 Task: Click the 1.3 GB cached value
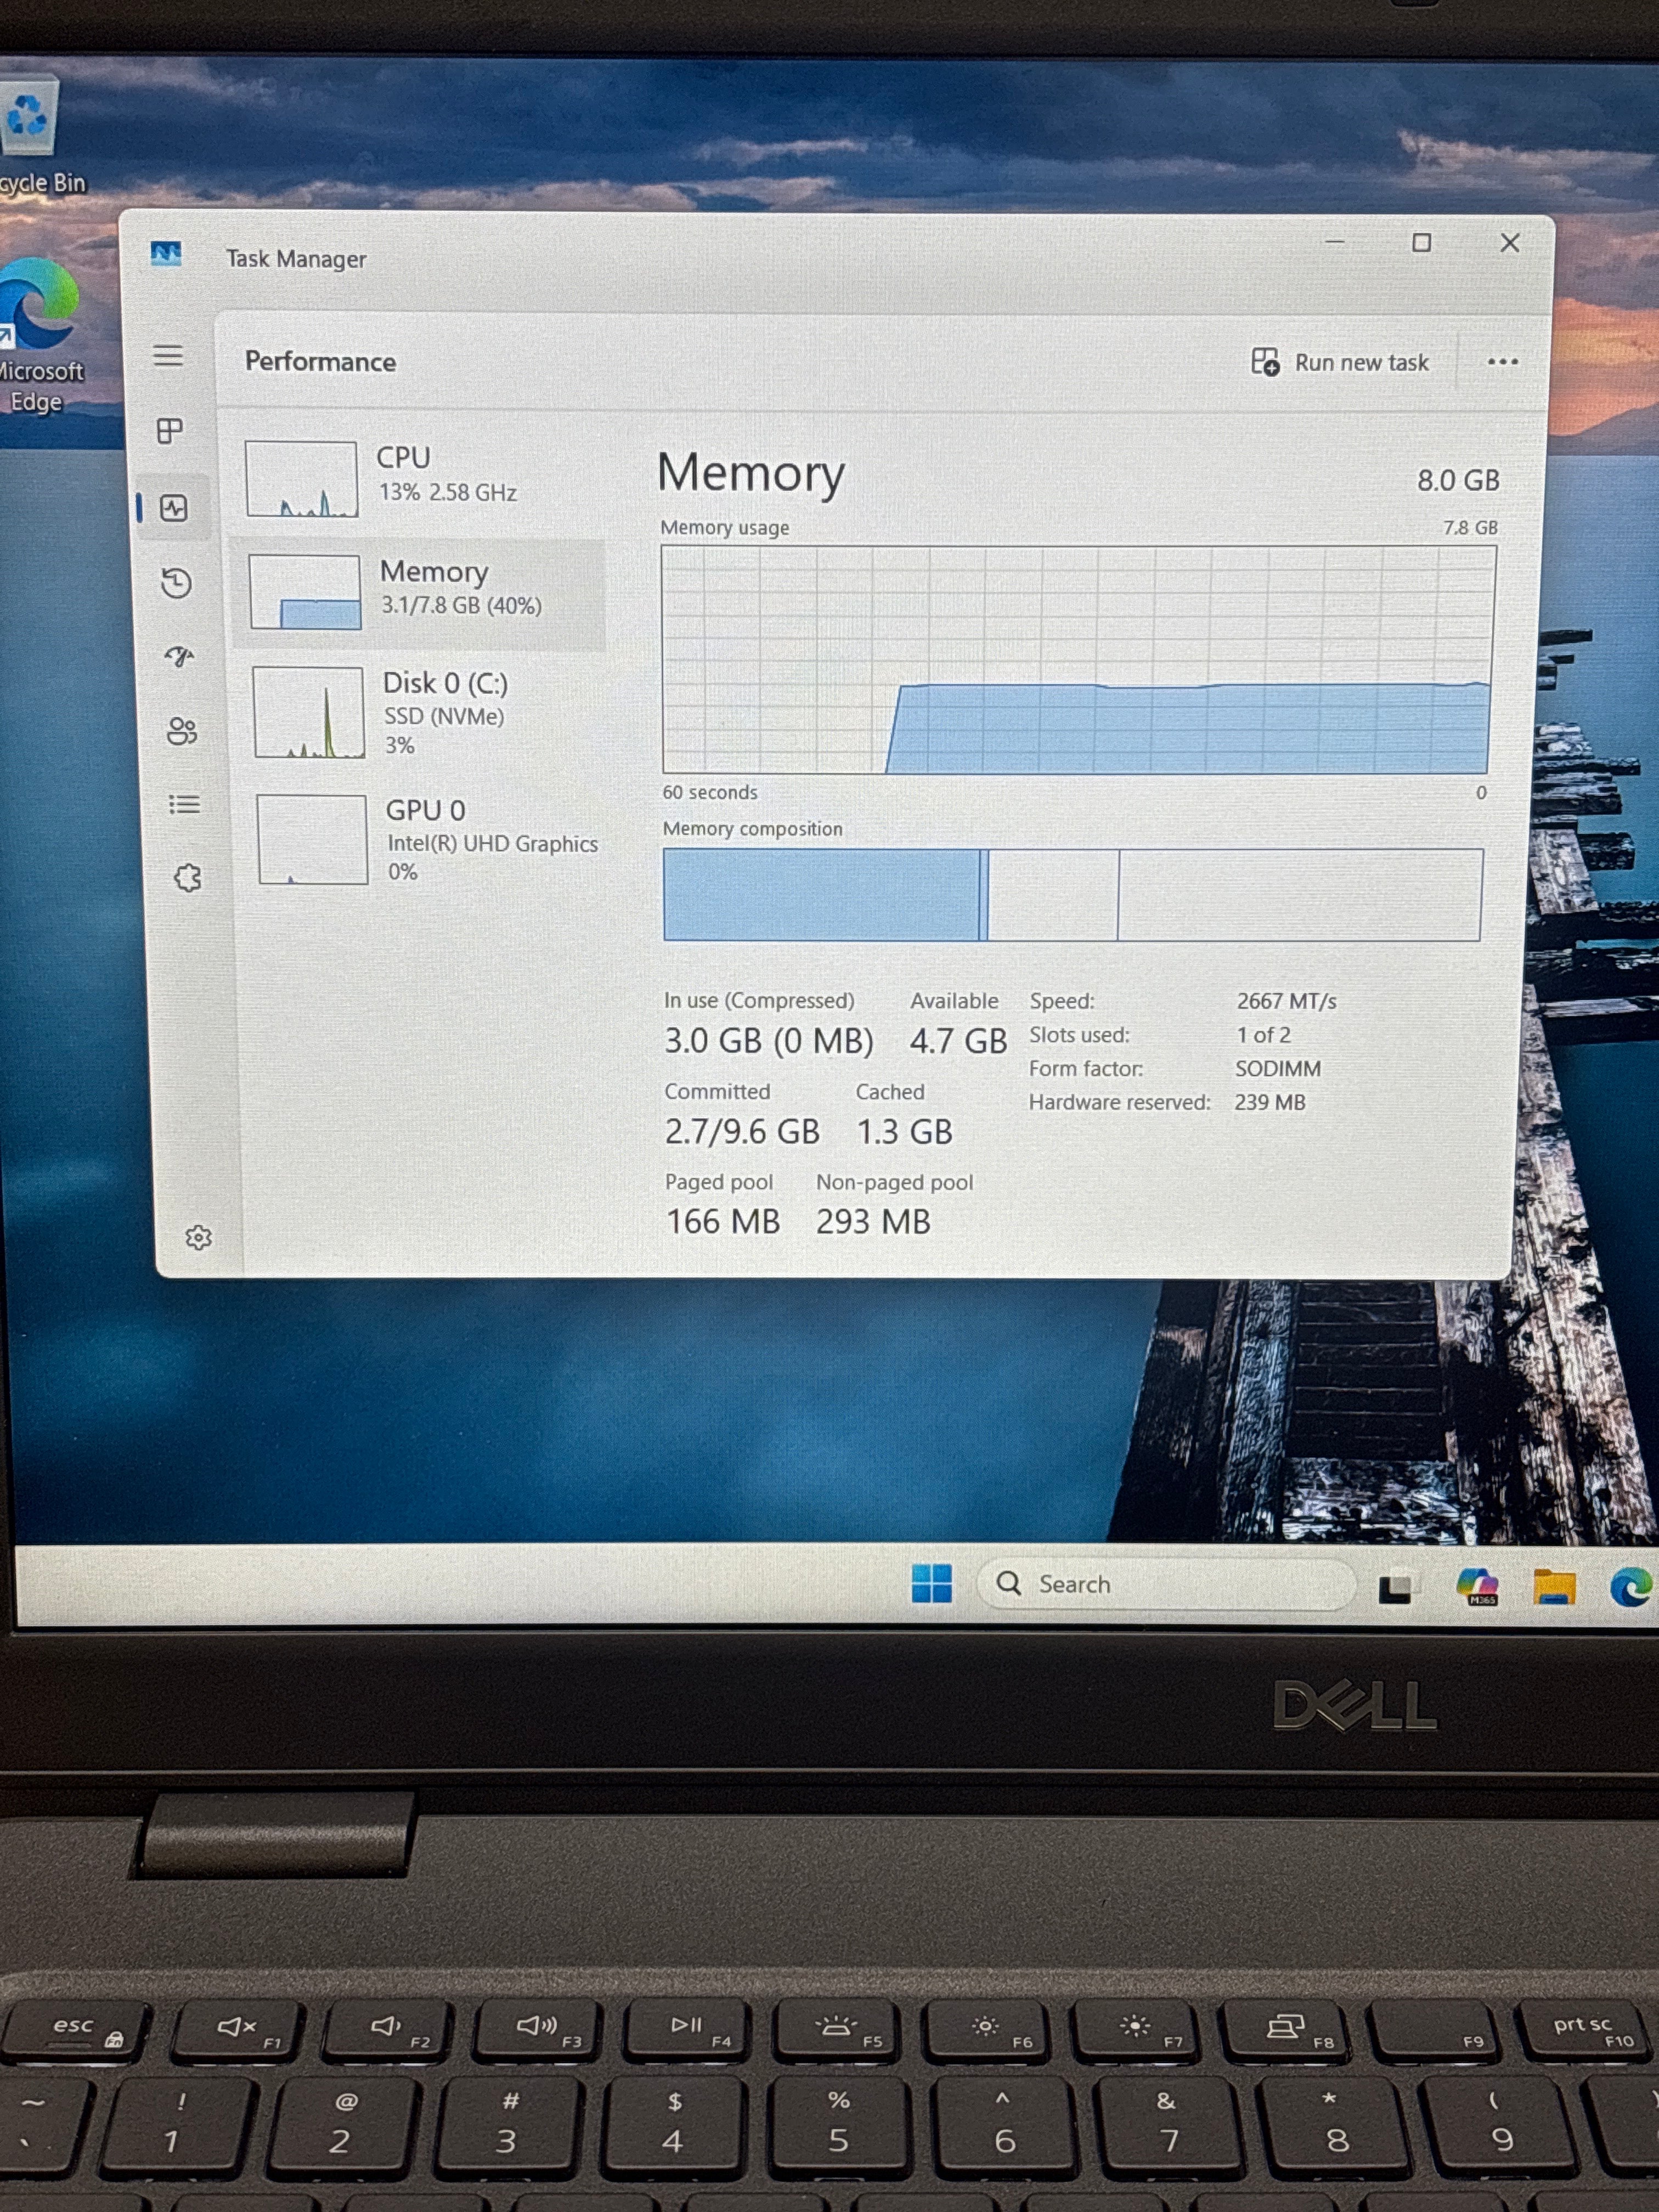(904, 1132)
